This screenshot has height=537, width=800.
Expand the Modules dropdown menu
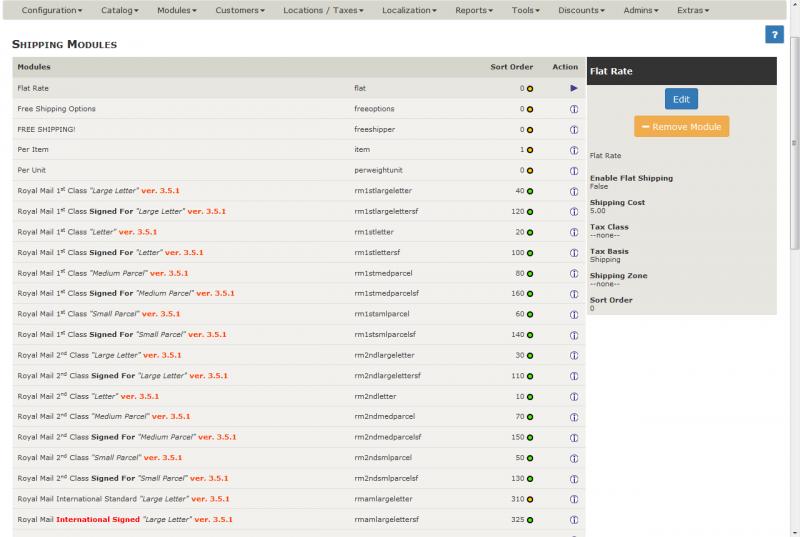tap(177, 10)
